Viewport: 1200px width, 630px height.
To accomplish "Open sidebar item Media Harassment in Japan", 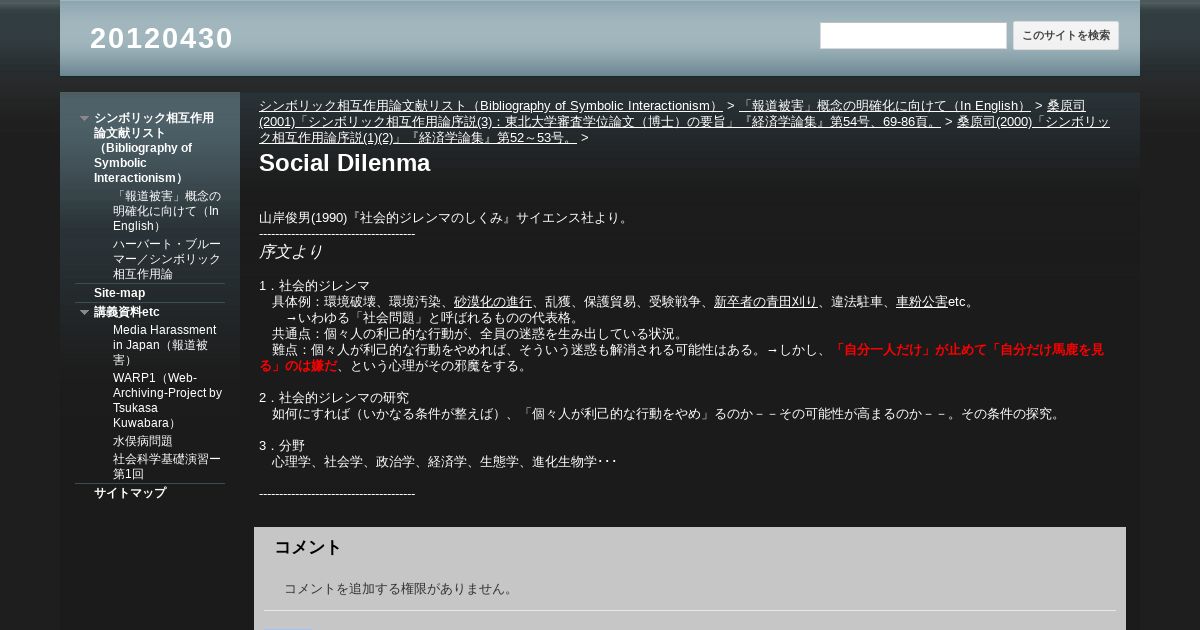I will [x=165, y=345].
